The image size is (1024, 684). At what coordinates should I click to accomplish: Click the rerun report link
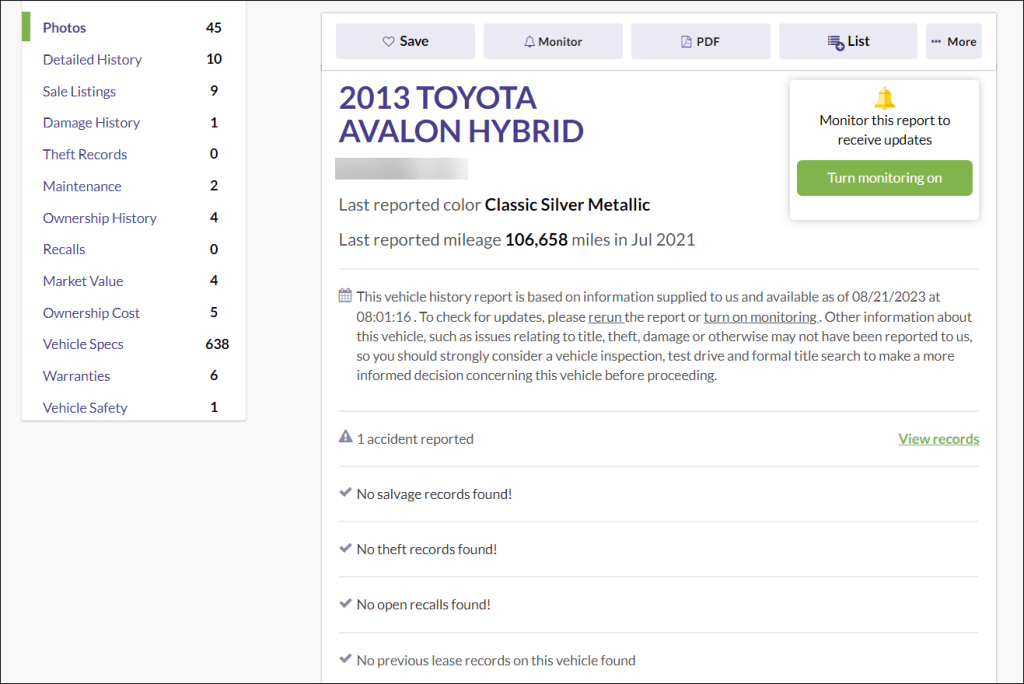pyautogui.click(x=605, y=317)
